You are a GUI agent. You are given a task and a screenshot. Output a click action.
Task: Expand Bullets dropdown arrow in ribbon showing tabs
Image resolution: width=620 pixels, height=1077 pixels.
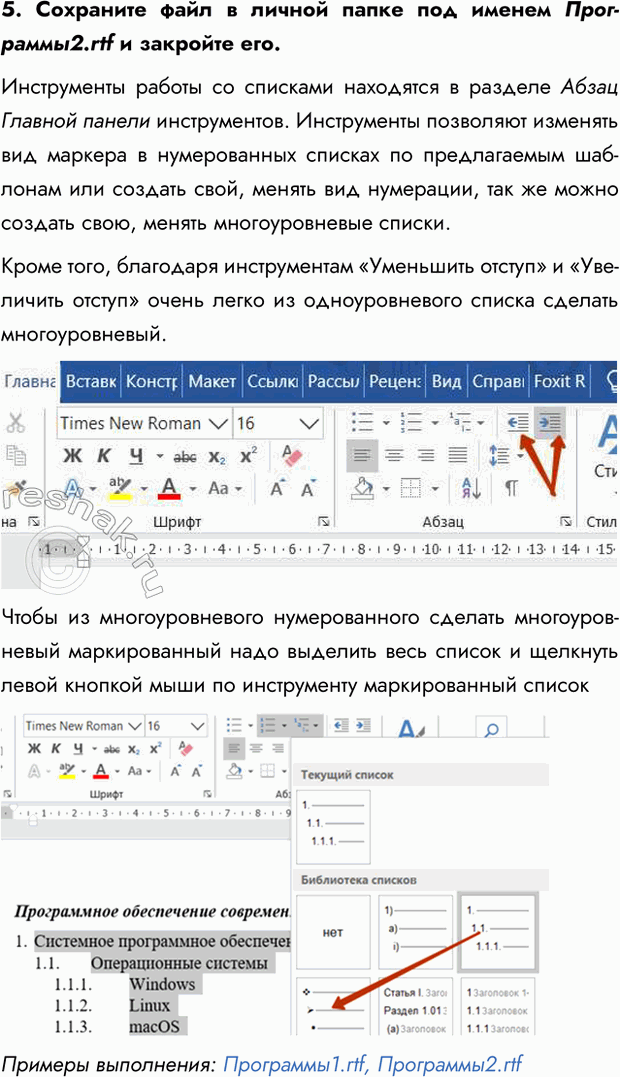pyautogui.click(x=386, y=423)
